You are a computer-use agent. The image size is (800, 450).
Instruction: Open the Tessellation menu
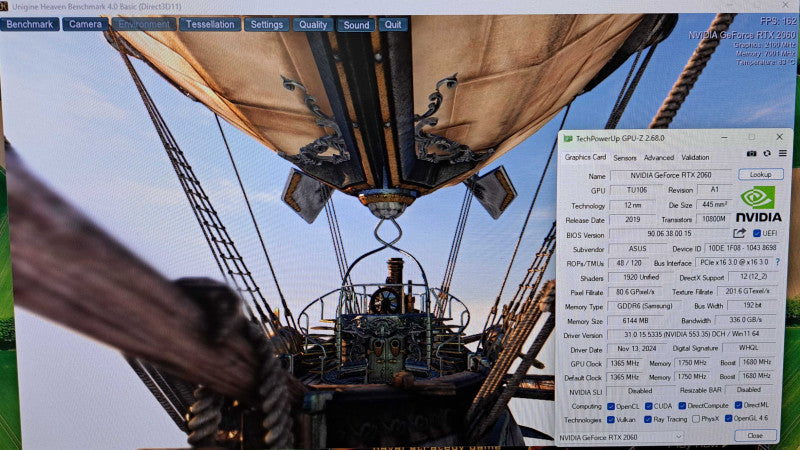(x=210, y=24)
